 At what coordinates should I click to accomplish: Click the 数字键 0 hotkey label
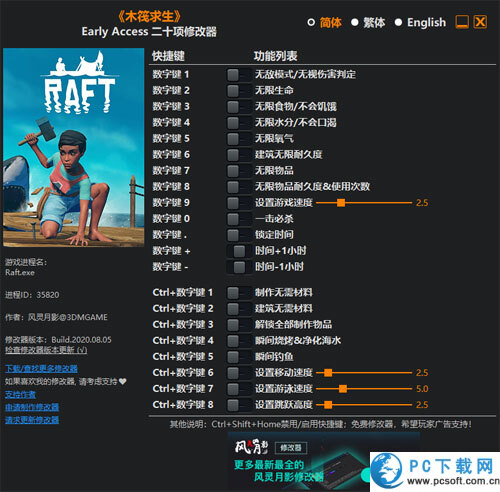tap(171, 219)
